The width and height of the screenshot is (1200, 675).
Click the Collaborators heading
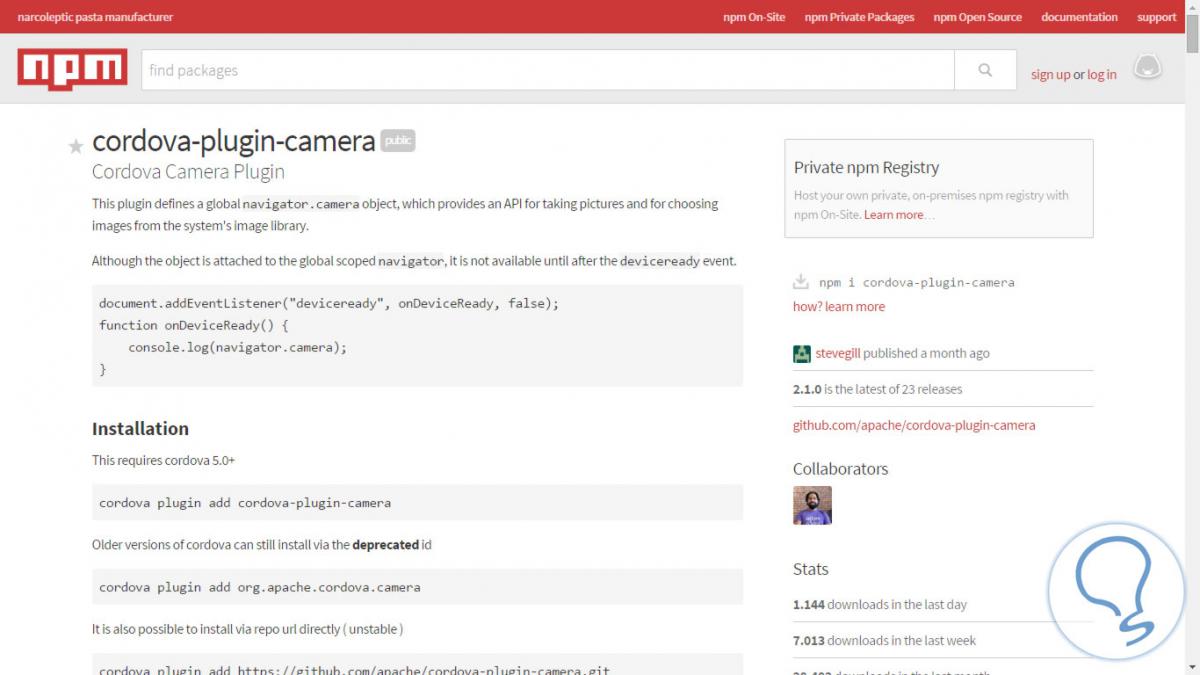(x=840, y=469)
